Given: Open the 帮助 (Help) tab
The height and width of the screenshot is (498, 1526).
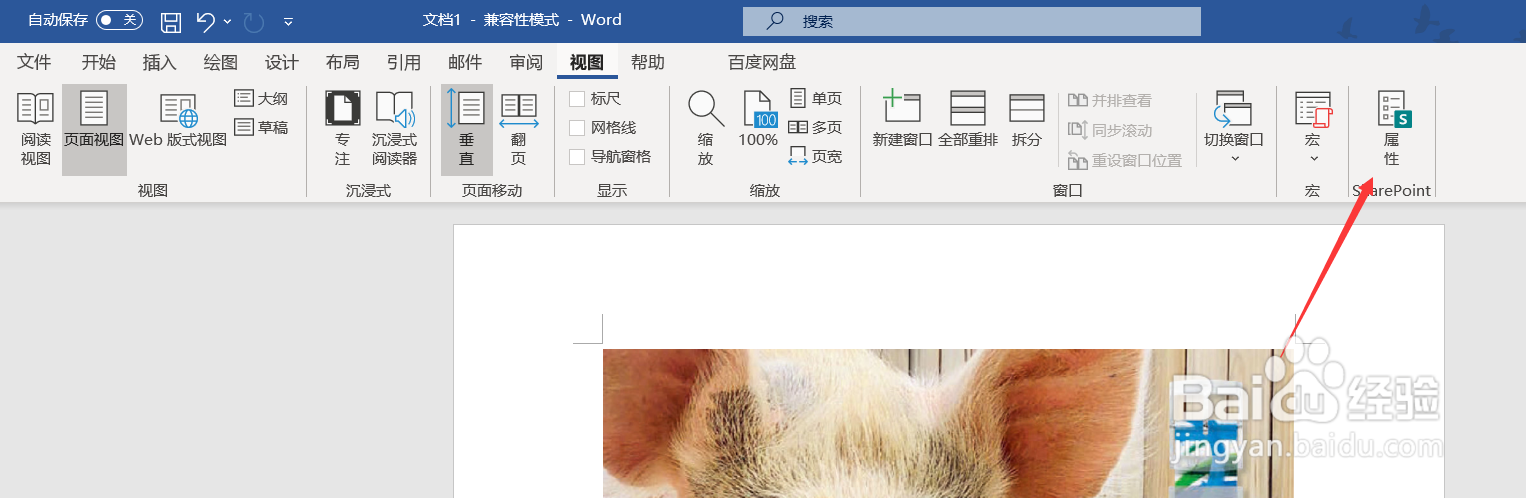Looking at the screenshot, I should coord(648,62).
